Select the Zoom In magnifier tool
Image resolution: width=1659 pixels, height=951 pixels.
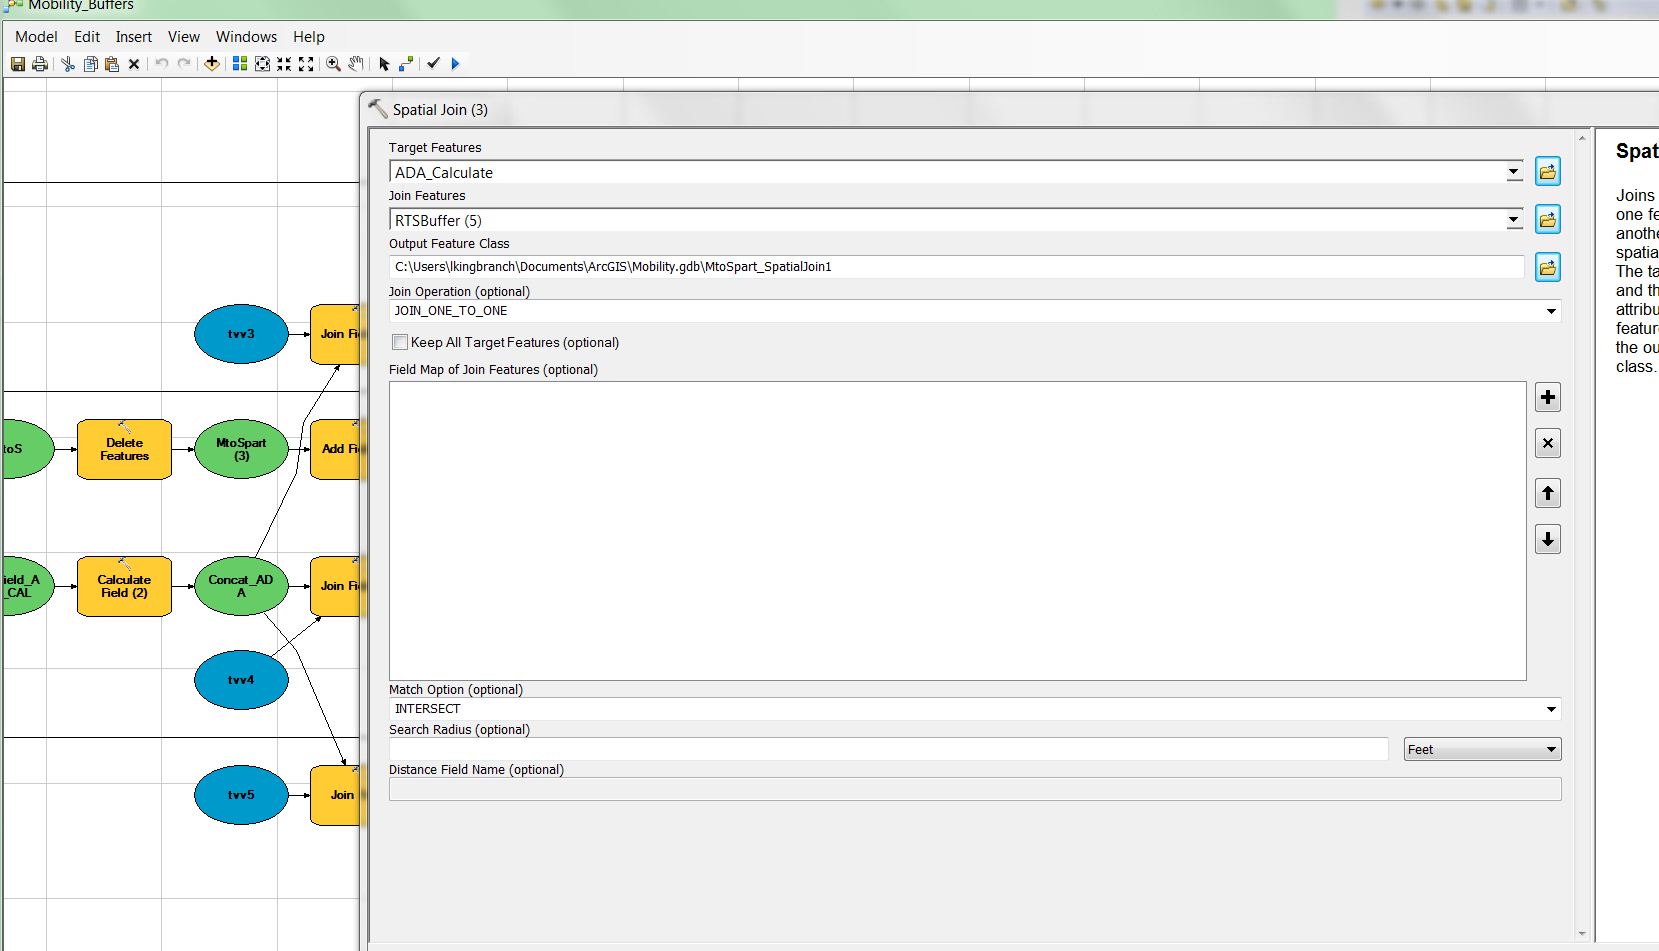[x=334, y=64]
